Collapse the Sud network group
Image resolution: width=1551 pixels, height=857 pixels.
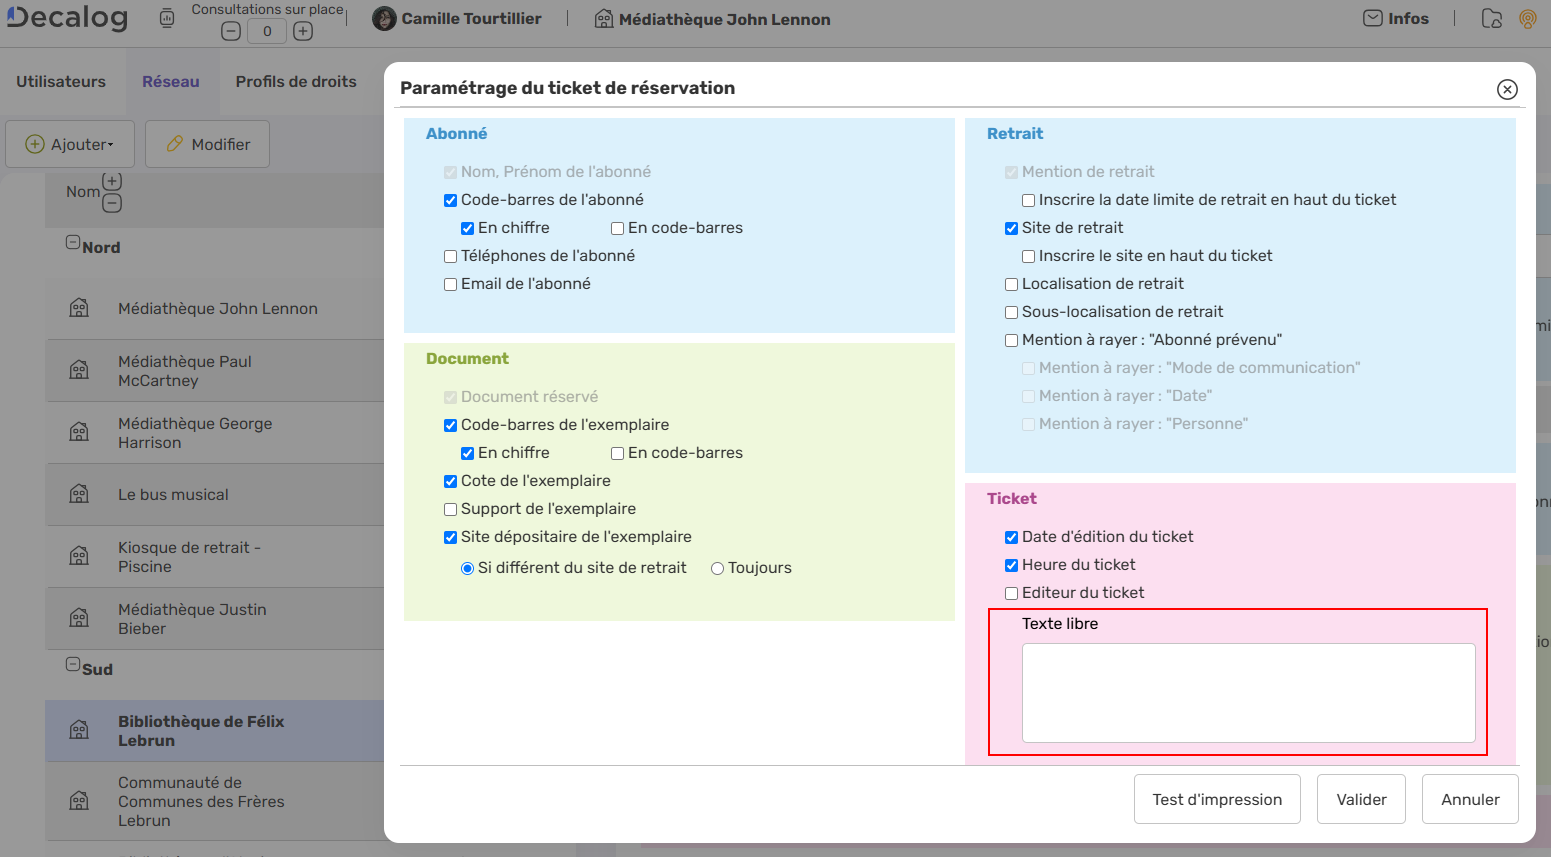[73, 664]
